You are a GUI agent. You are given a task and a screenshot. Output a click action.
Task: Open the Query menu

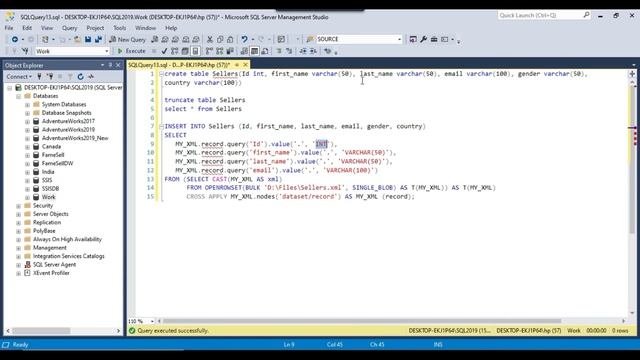click(69, 28)
